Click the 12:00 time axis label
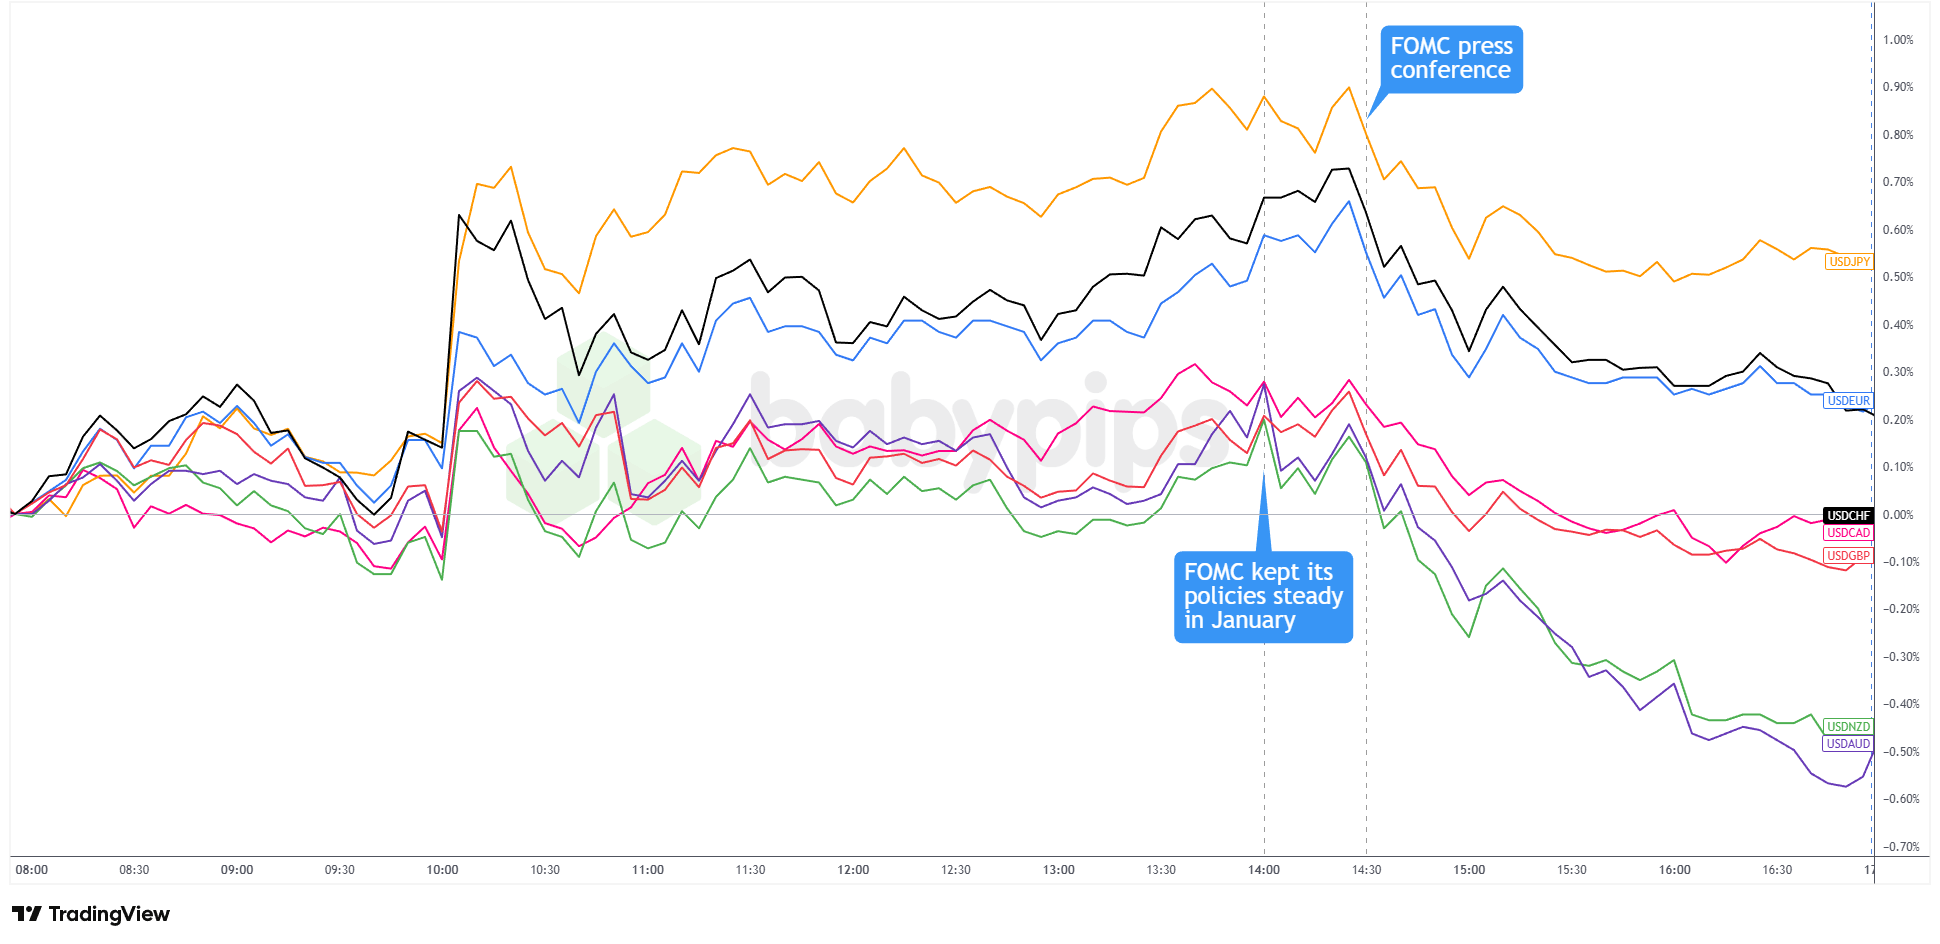This screenshot has width=1940, height=944. [x=853, y=870]
